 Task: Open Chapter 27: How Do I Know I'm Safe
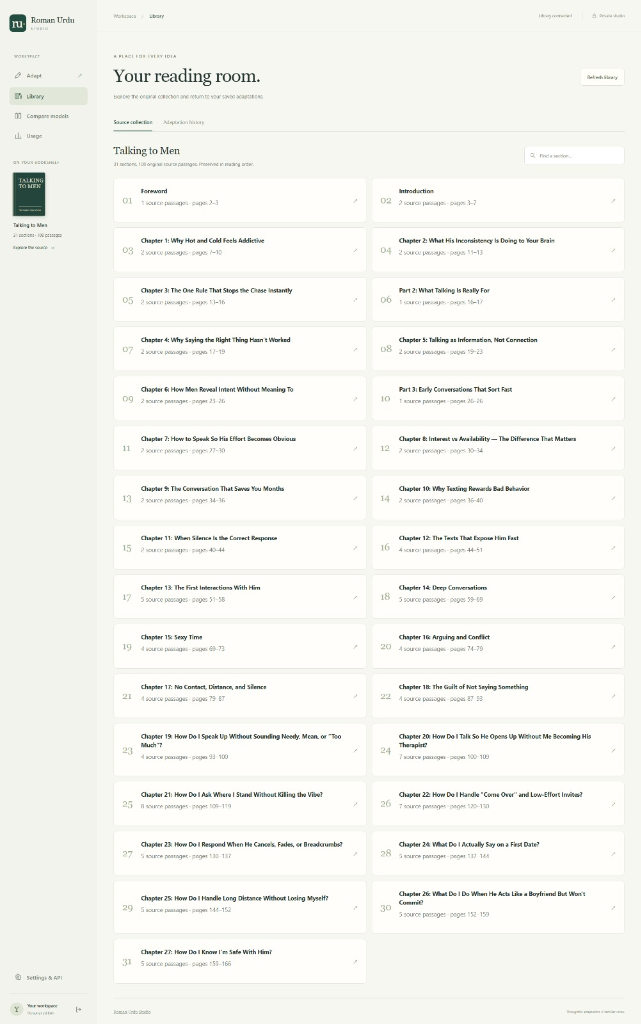pos(240,961)
